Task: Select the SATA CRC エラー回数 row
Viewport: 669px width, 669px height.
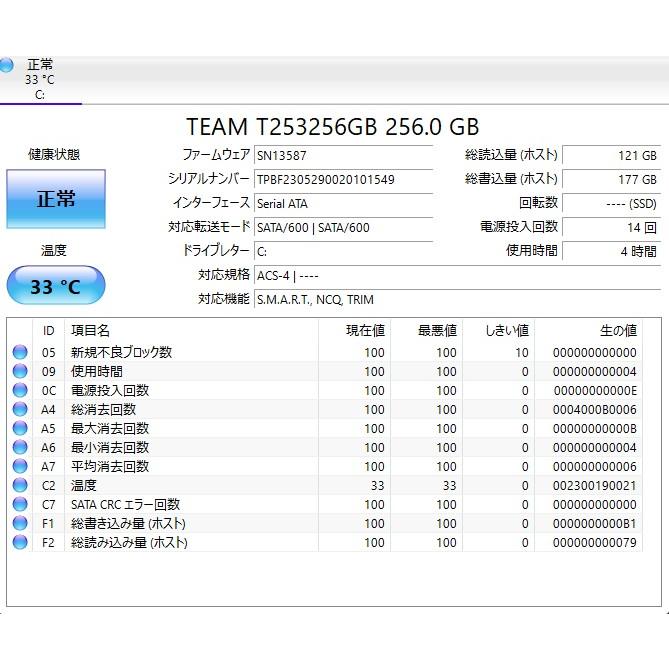Action: [326, 504]
